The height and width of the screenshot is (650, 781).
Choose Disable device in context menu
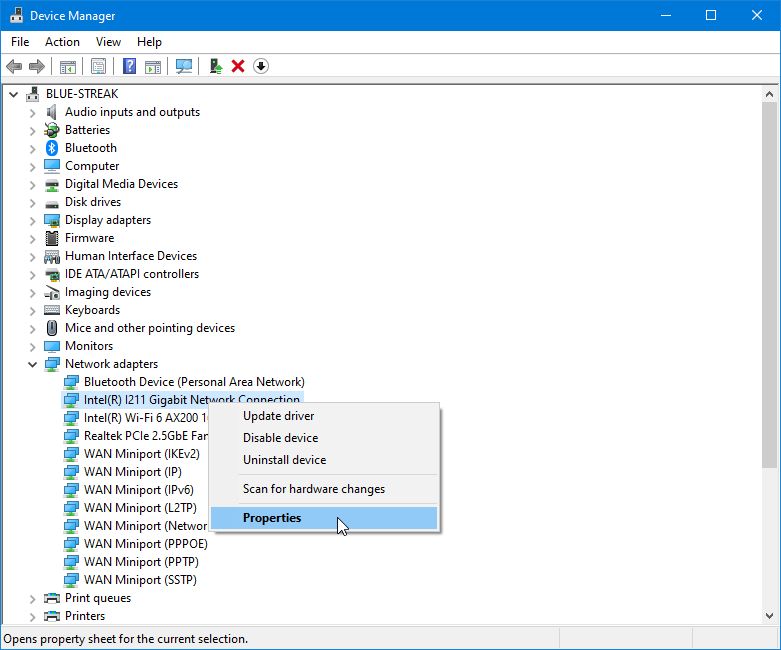point(324,438)
